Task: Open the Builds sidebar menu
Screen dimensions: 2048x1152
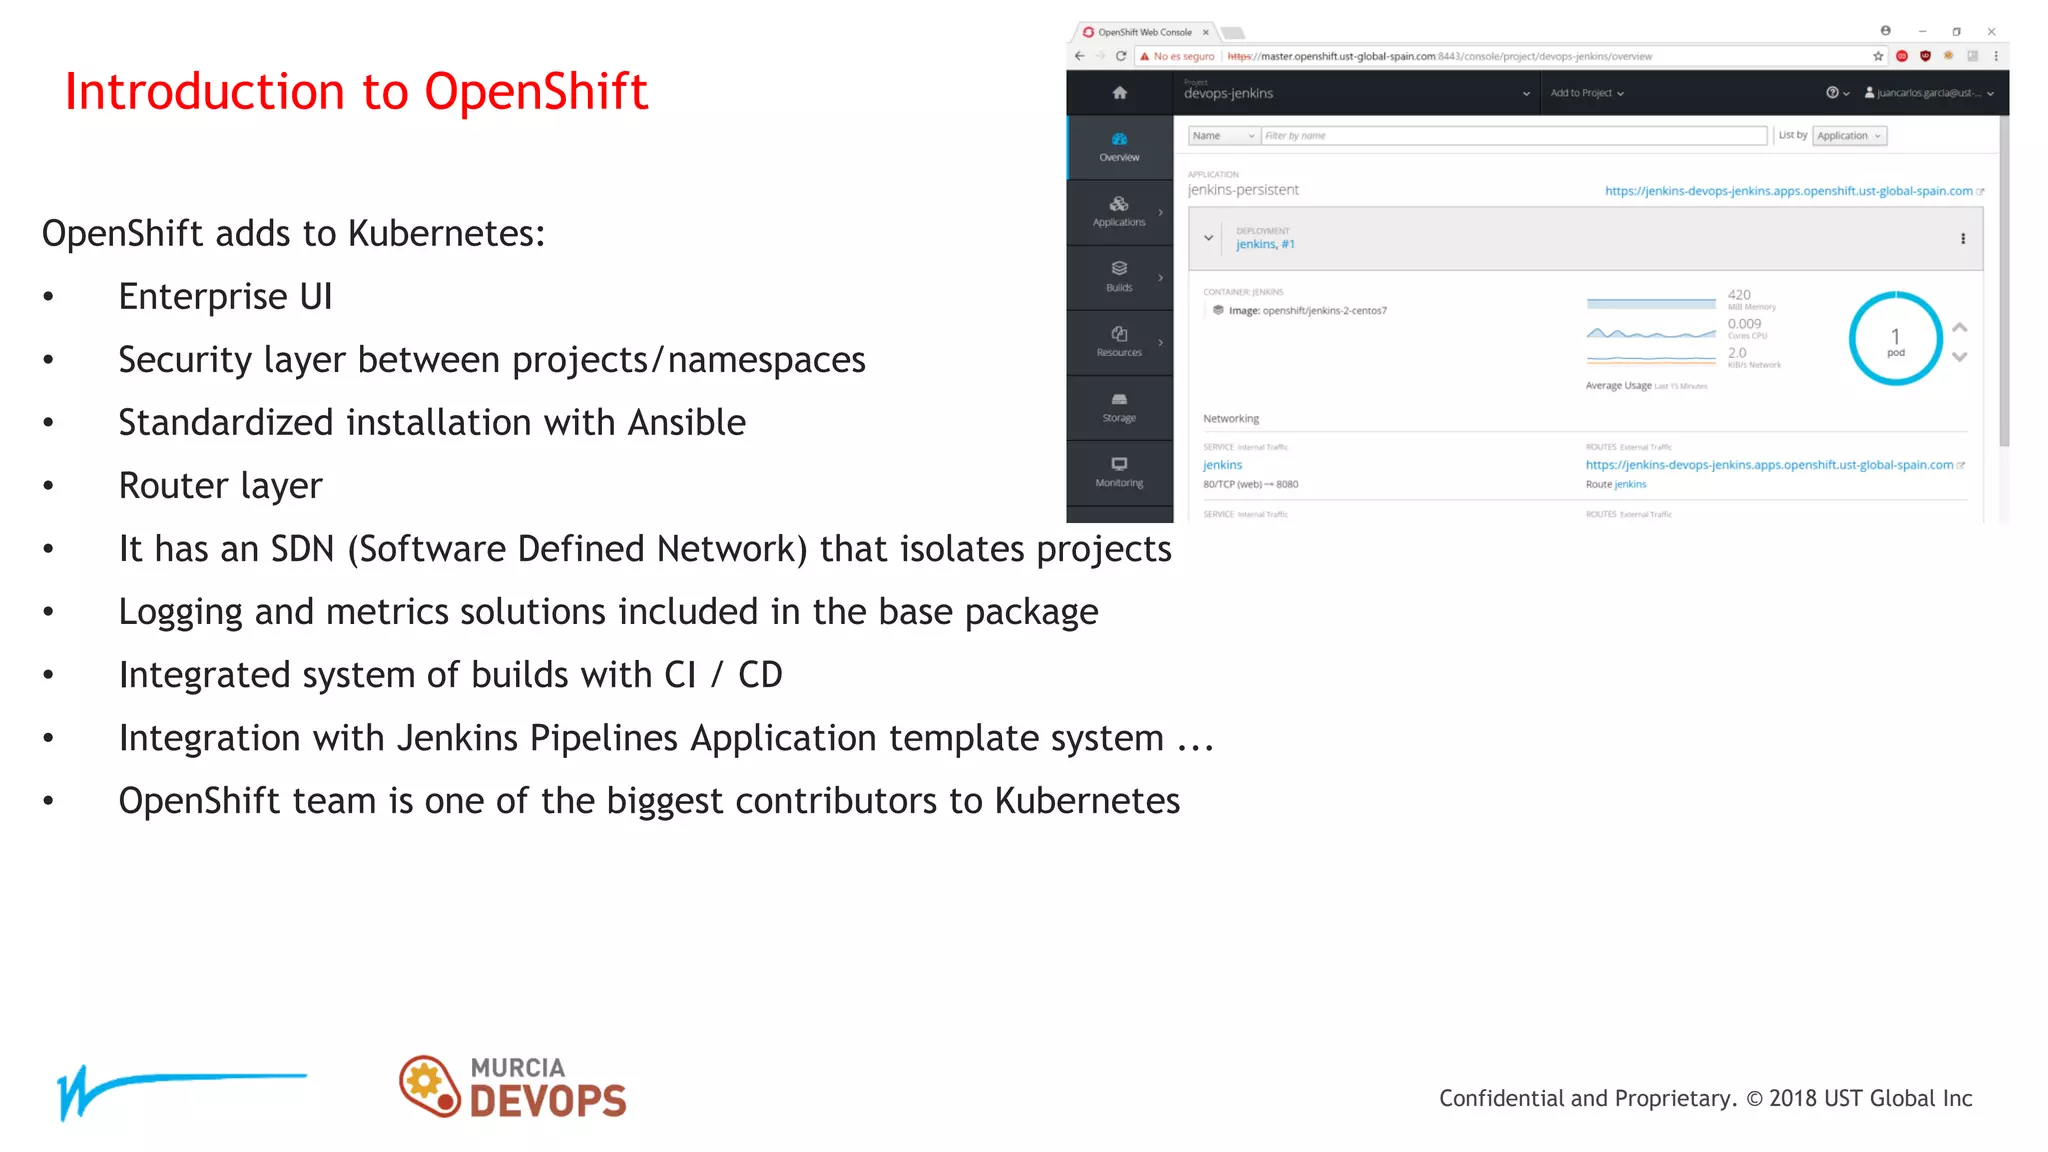Action: [1119, 277]
